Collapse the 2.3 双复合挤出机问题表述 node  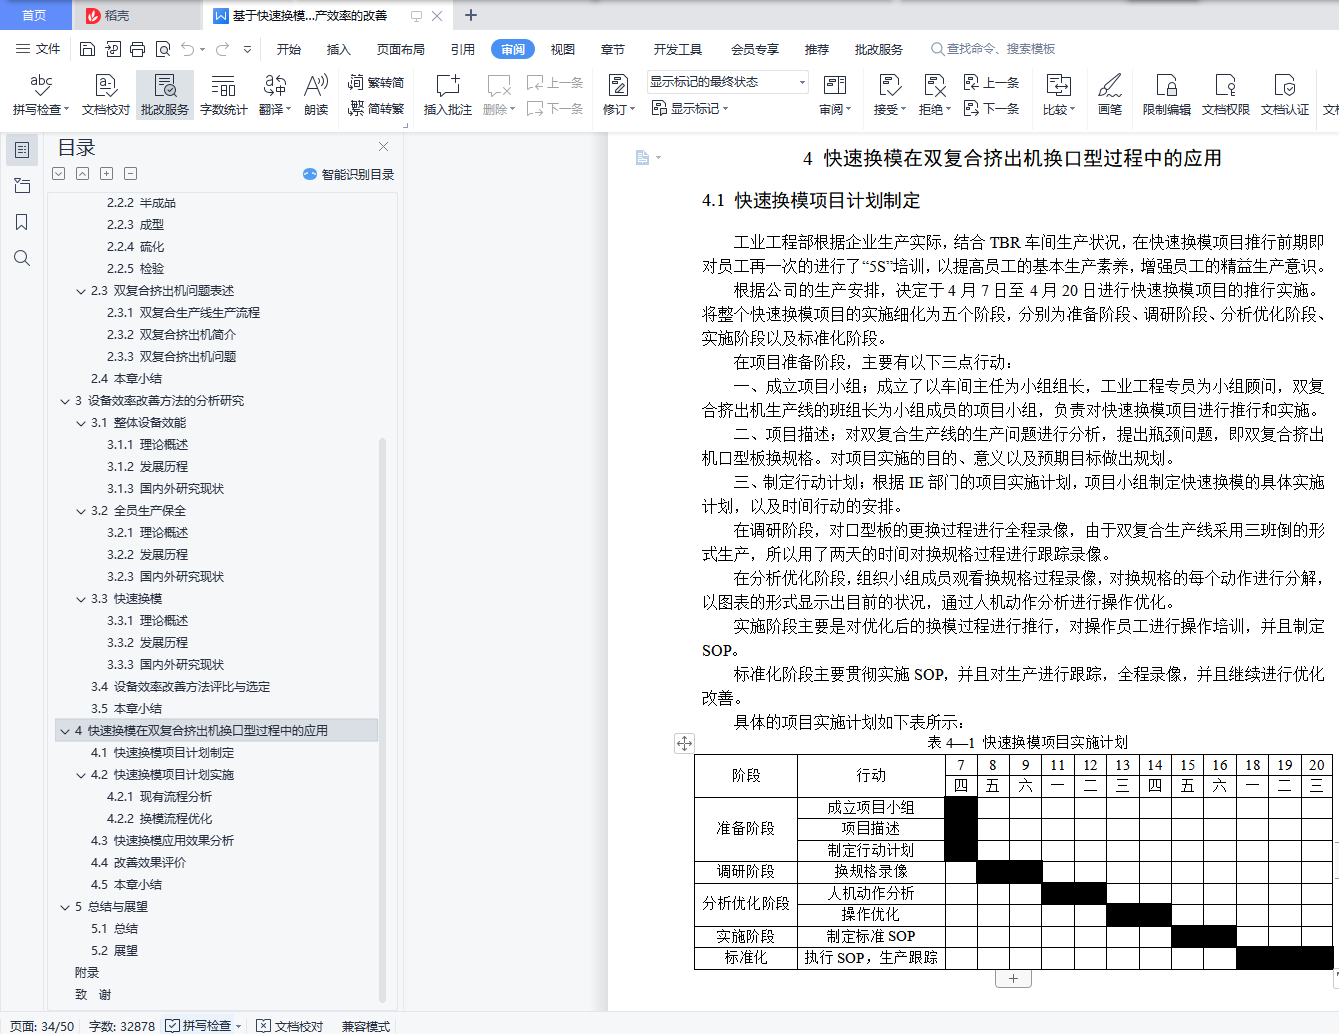[x=81, y=291]
